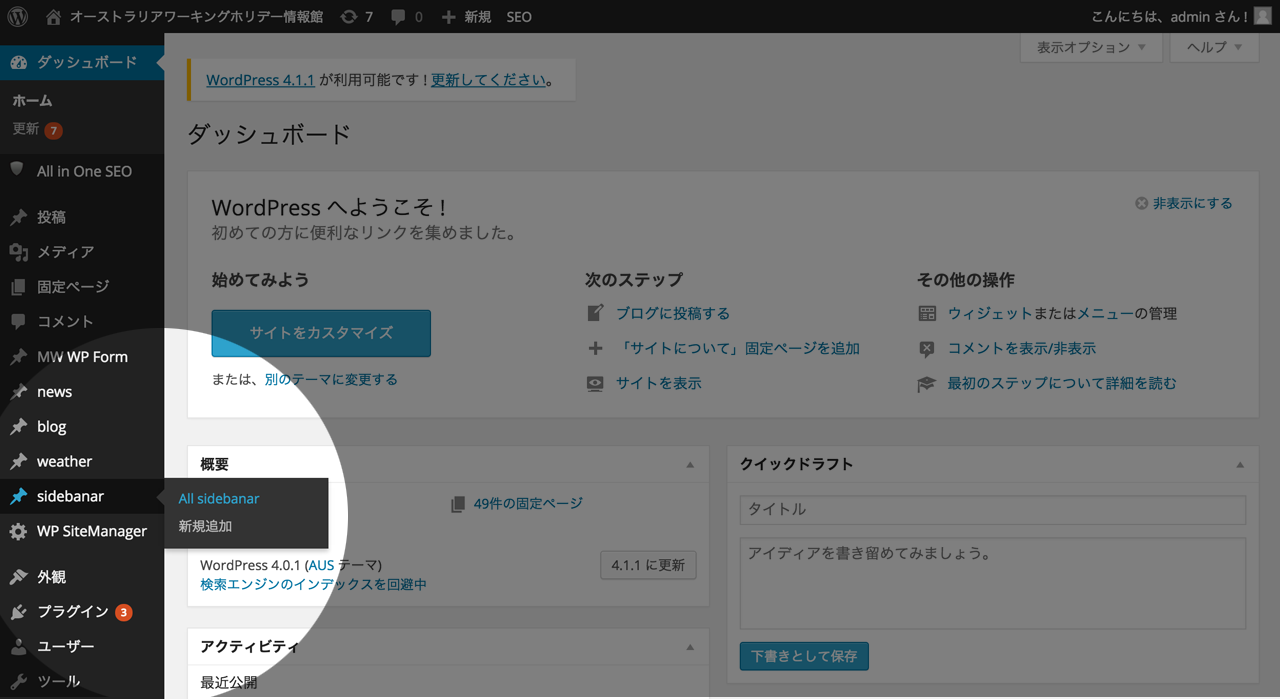Click the gear icon next to WP SiteManager
This screenshot has height=699, width=1280.
click(x=18, y=532)
